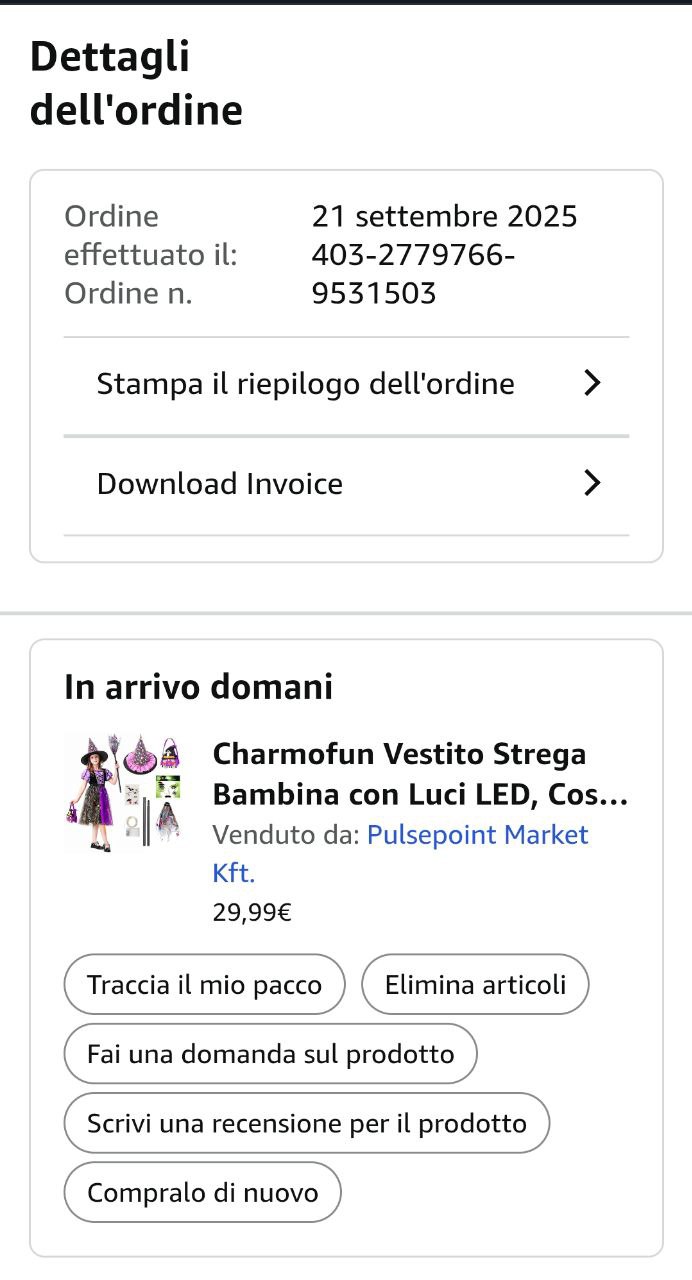Tap the chevron next to Download Invoice
Screen dimensions: 692x1280
pos(592,484)
